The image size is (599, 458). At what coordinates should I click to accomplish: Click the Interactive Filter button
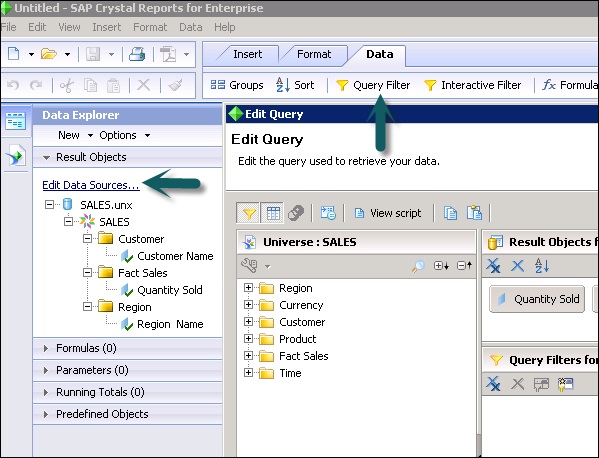473,85
